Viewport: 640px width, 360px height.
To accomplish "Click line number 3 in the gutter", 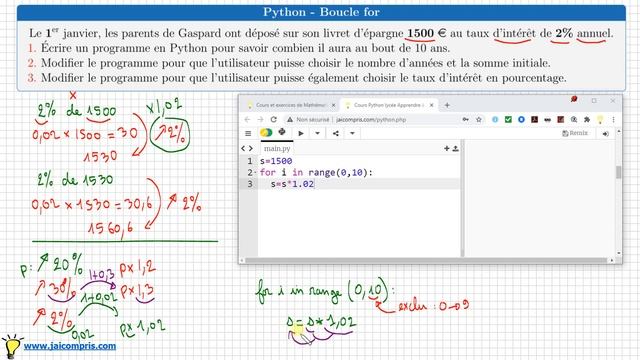I will coord(250,184).
